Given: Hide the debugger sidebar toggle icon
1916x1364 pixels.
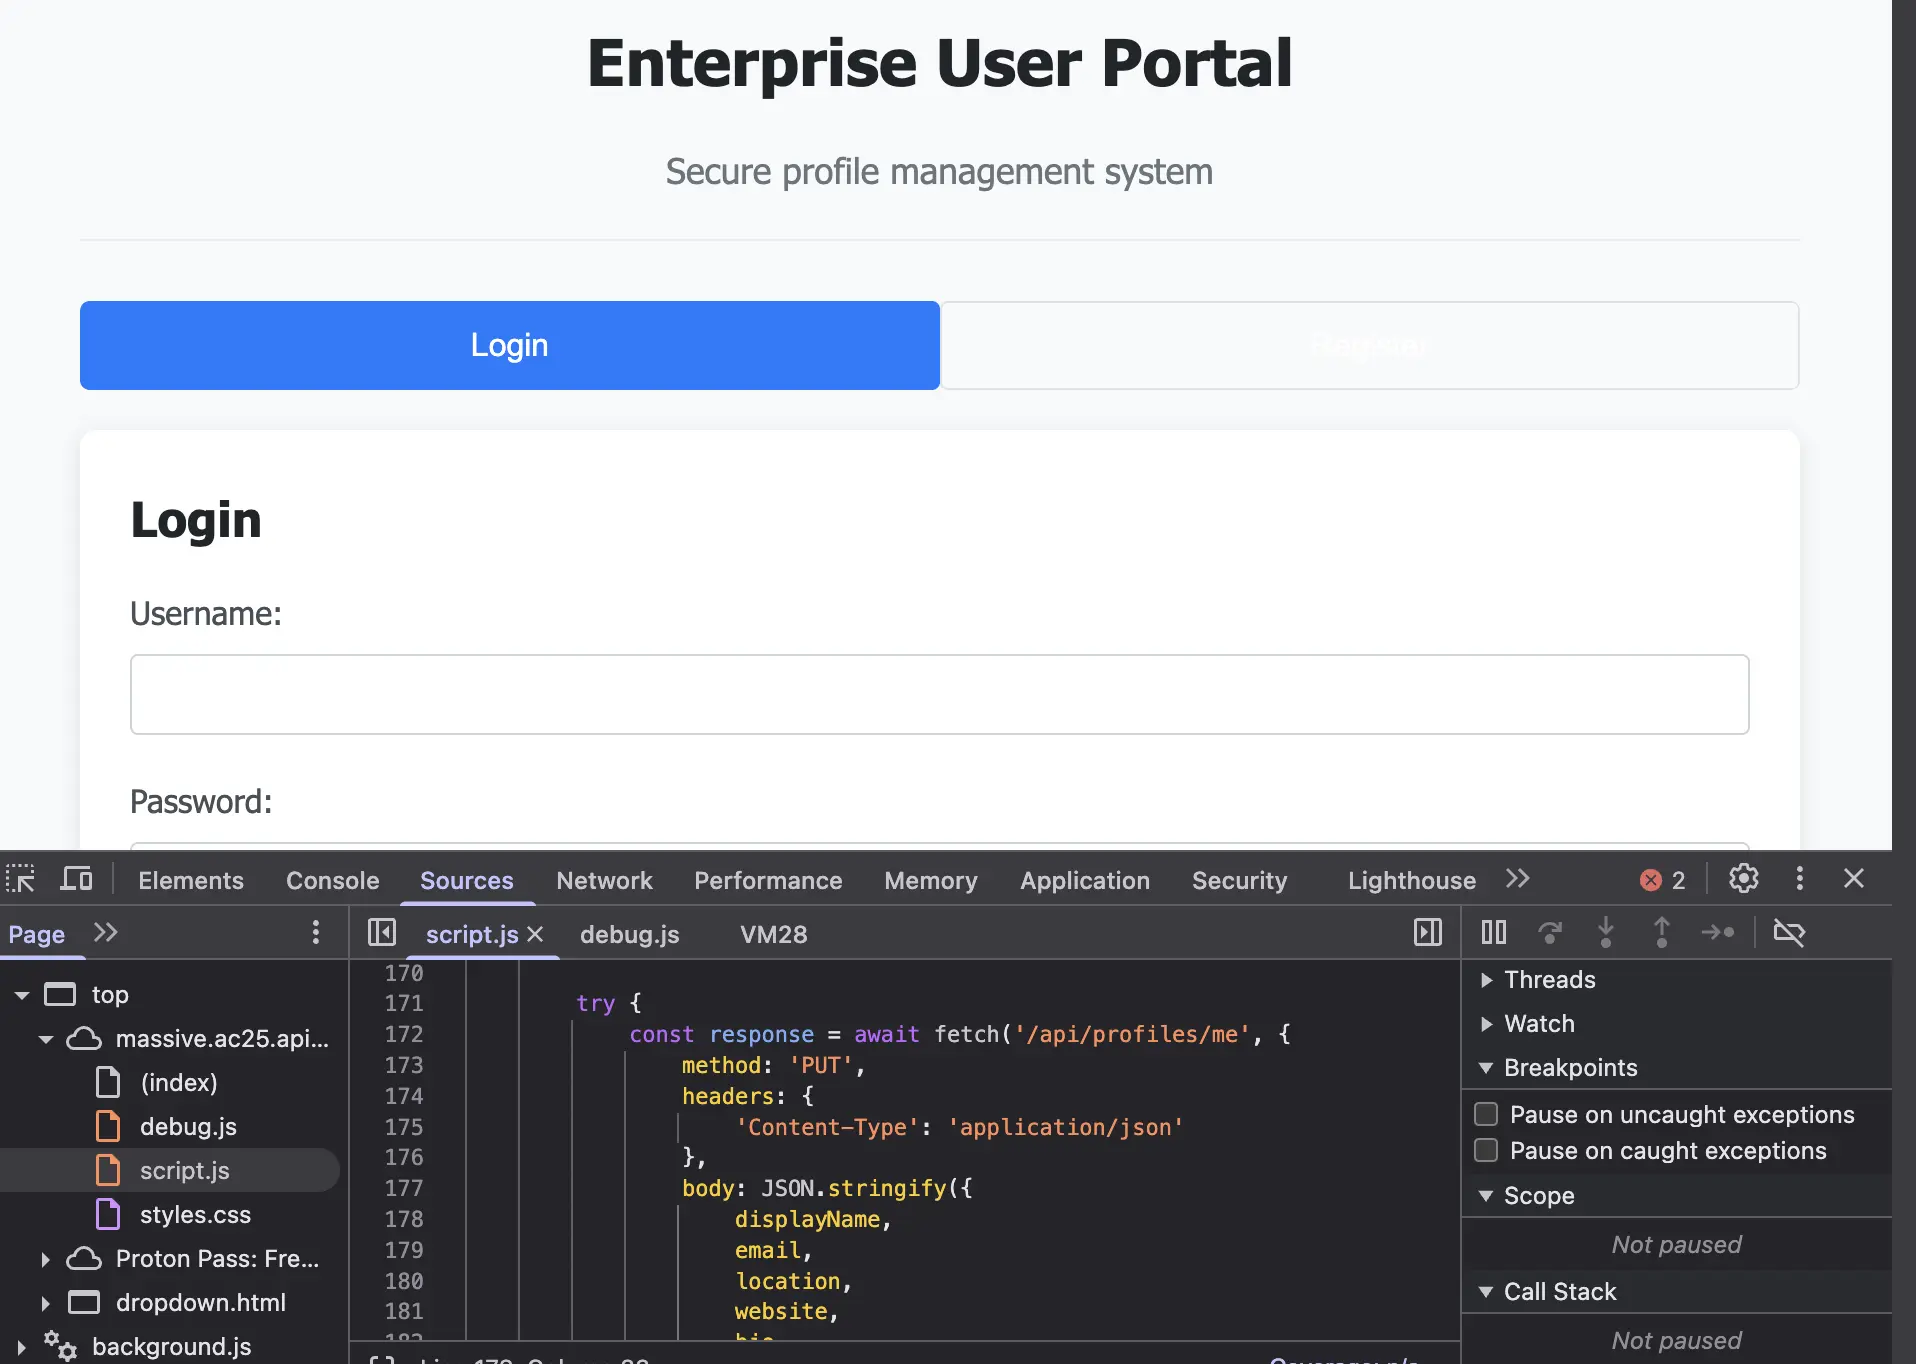Looking at the screenshot, I should tap(1428, 933).
